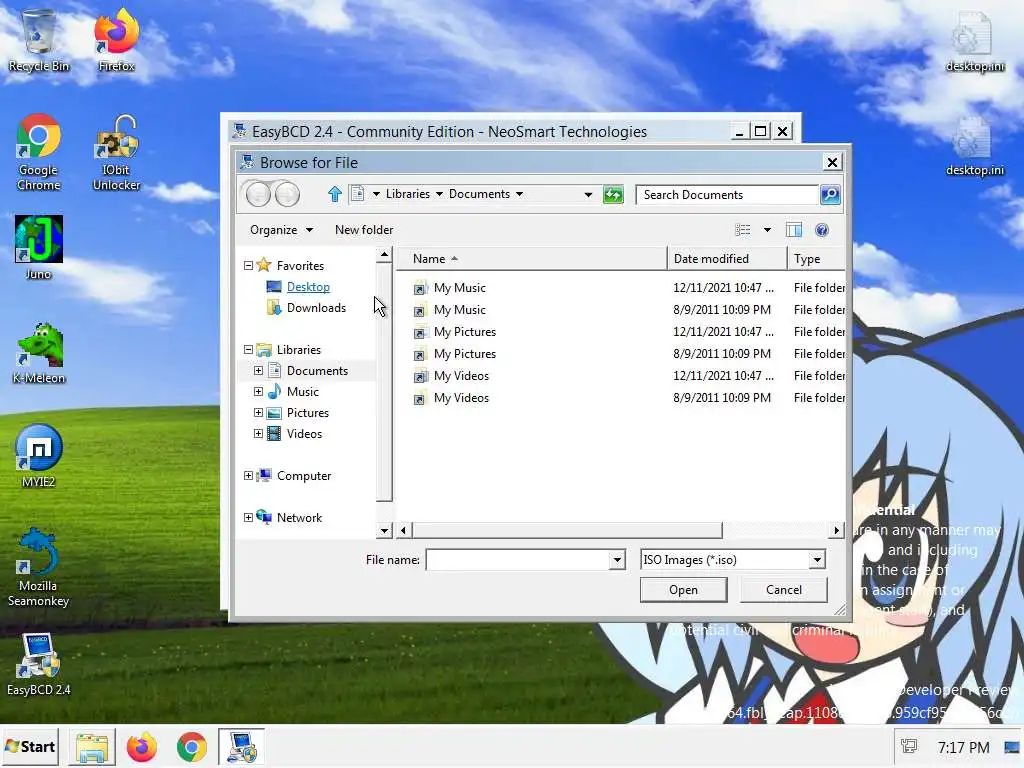Activate EasyBCD taskbar button
This screenshot has width=1024, height=768.
(241, 747)
